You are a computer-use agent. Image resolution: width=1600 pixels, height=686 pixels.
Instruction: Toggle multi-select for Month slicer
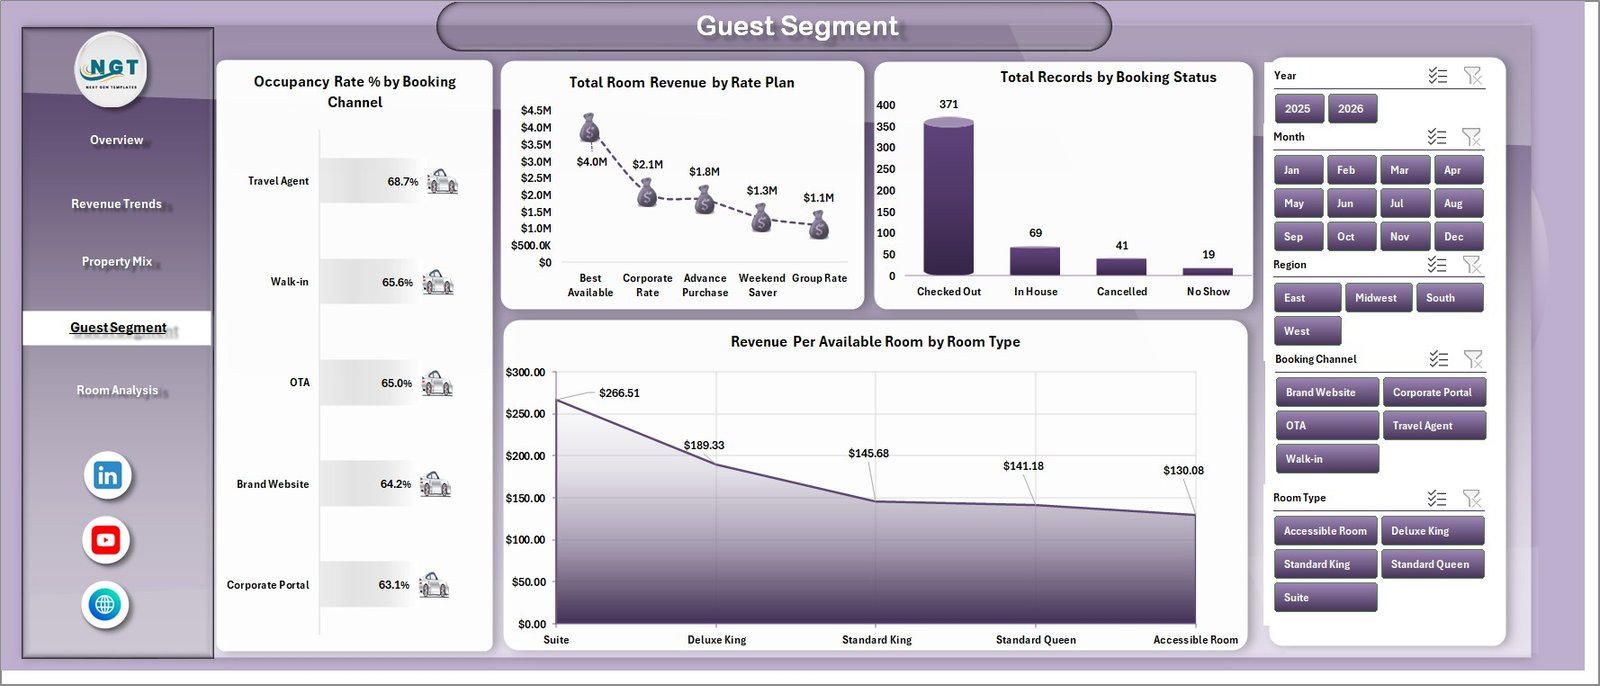(1437, 137)
